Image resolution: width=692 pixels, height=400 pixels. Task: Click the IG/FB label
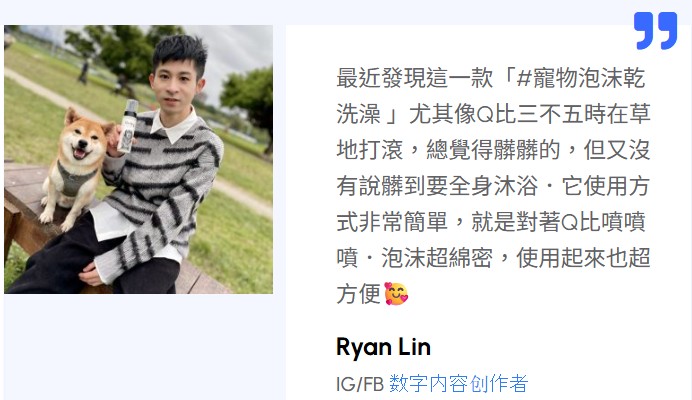point(360,384)
